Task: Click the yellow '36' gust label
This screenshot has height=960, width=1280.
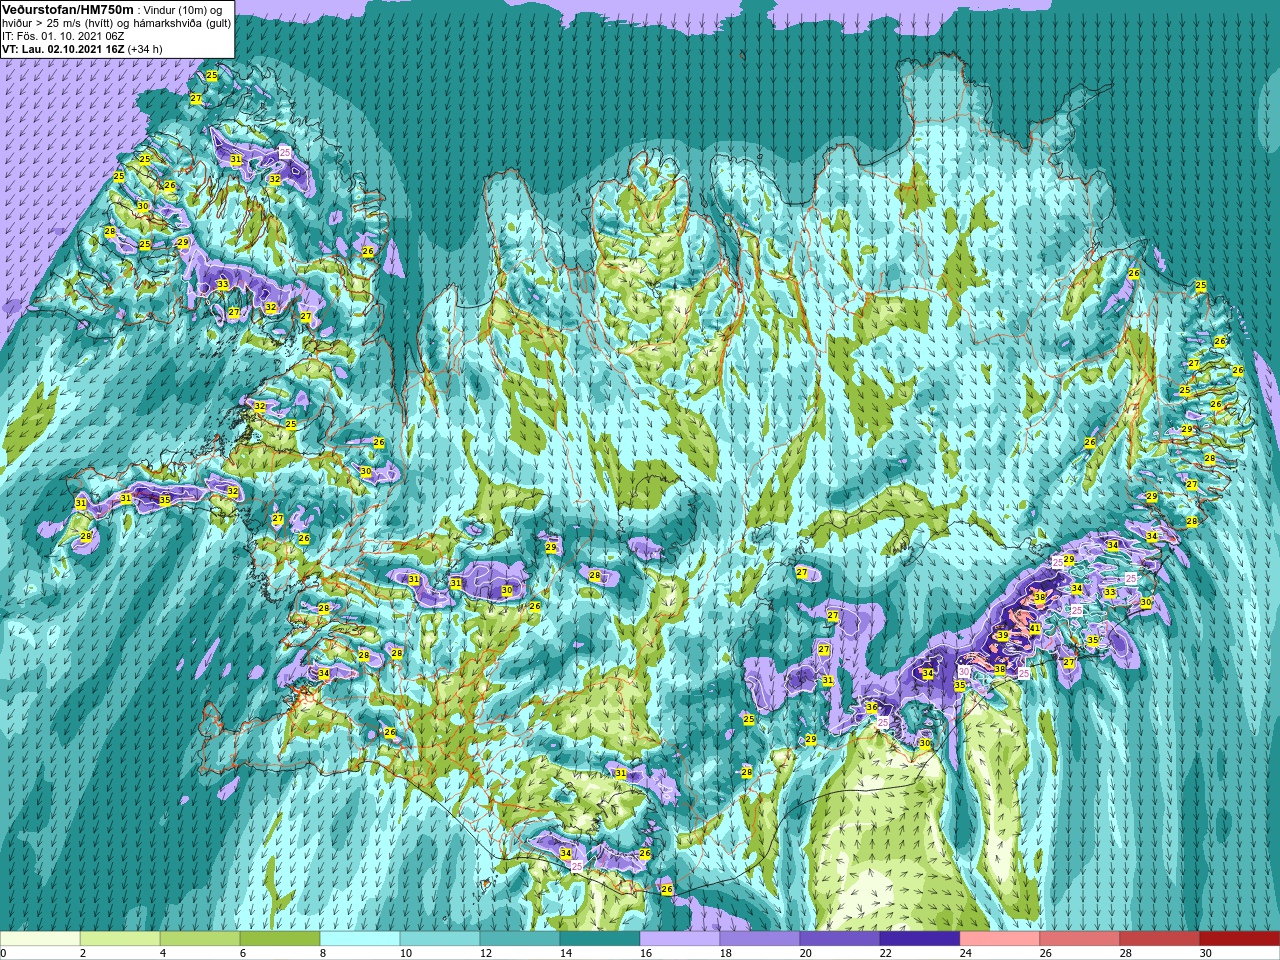Action: (871, 708)
